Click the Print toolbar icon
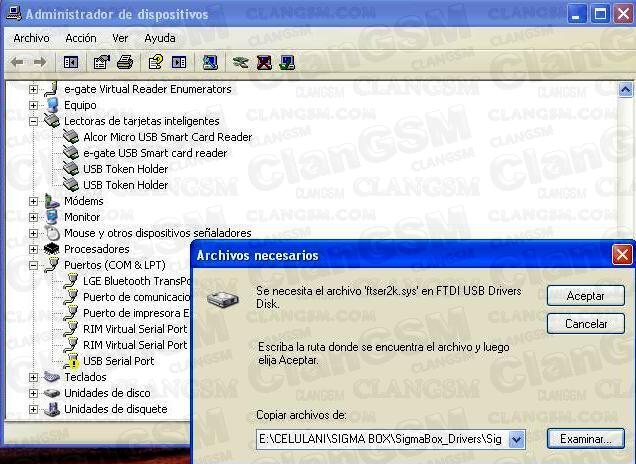636x464 pixels. [125, 62]
